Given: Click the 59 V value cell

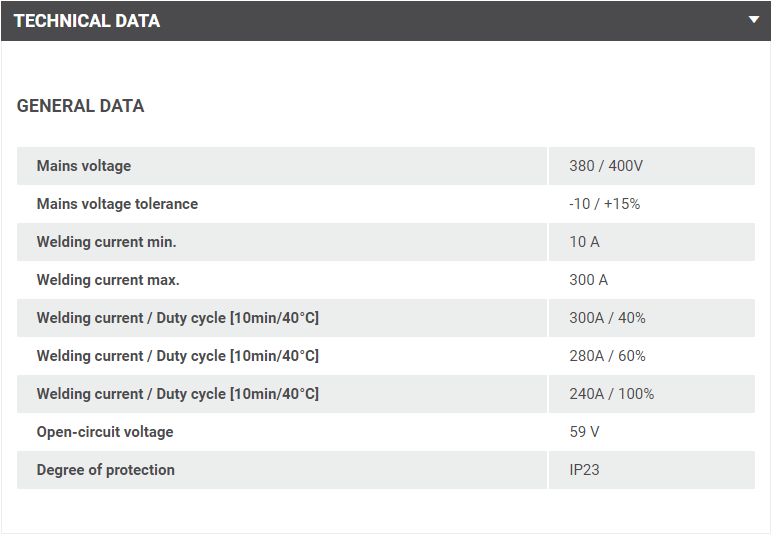Looking at the screenshot, I should [584, 432].
